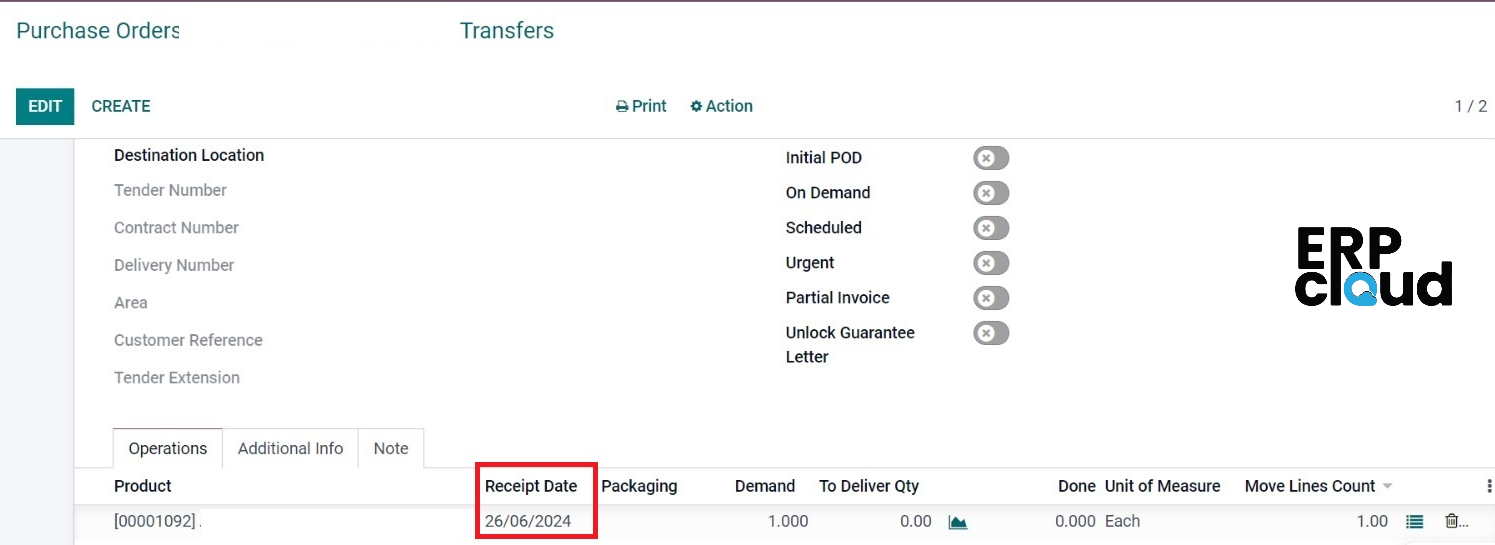Click the CREATE button

click(x=121, y=107)
